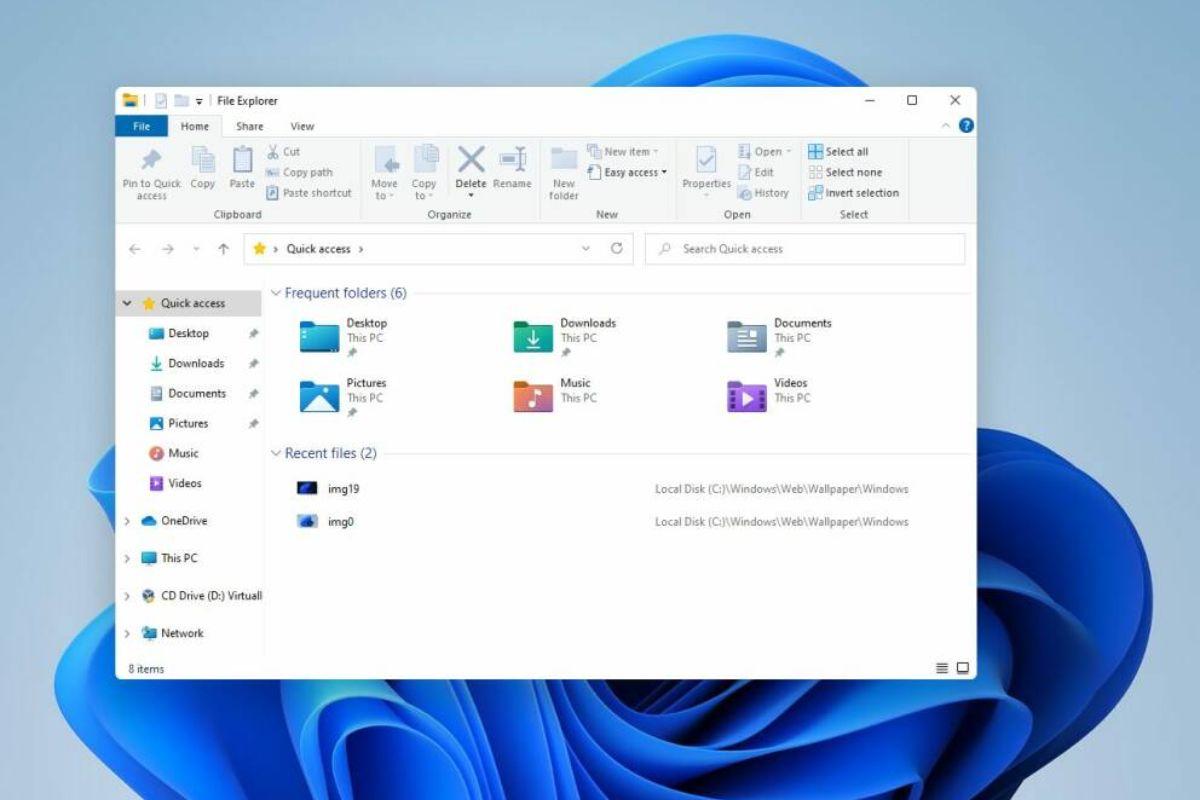1200x800 pixels.
Task: Click the New folder icon
Action: click(x=564, y=160)
